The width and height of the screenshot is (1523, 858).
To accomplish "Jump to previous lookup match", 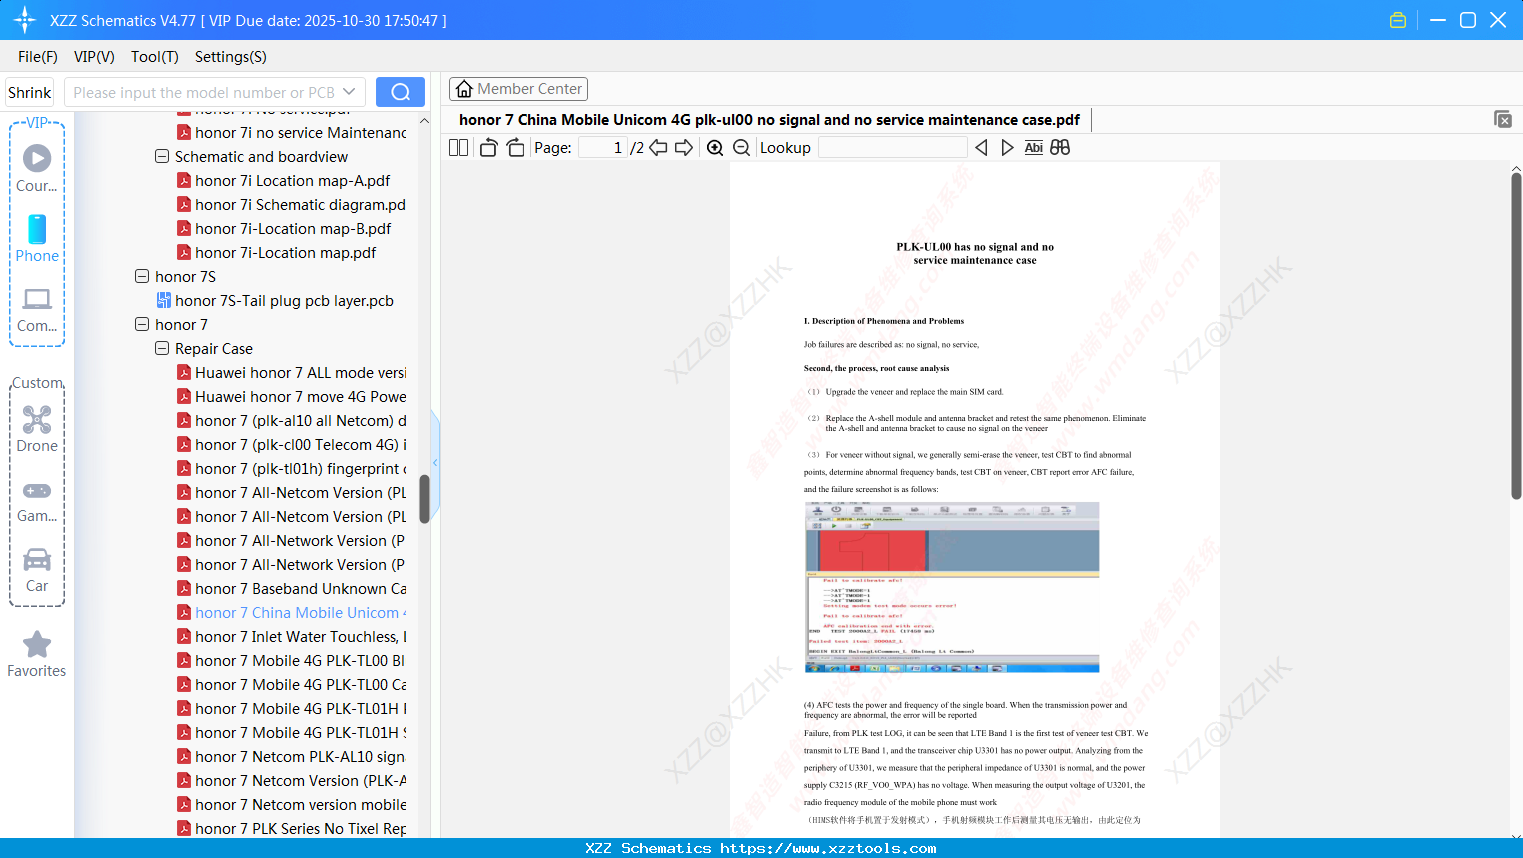I will [981, 148].
